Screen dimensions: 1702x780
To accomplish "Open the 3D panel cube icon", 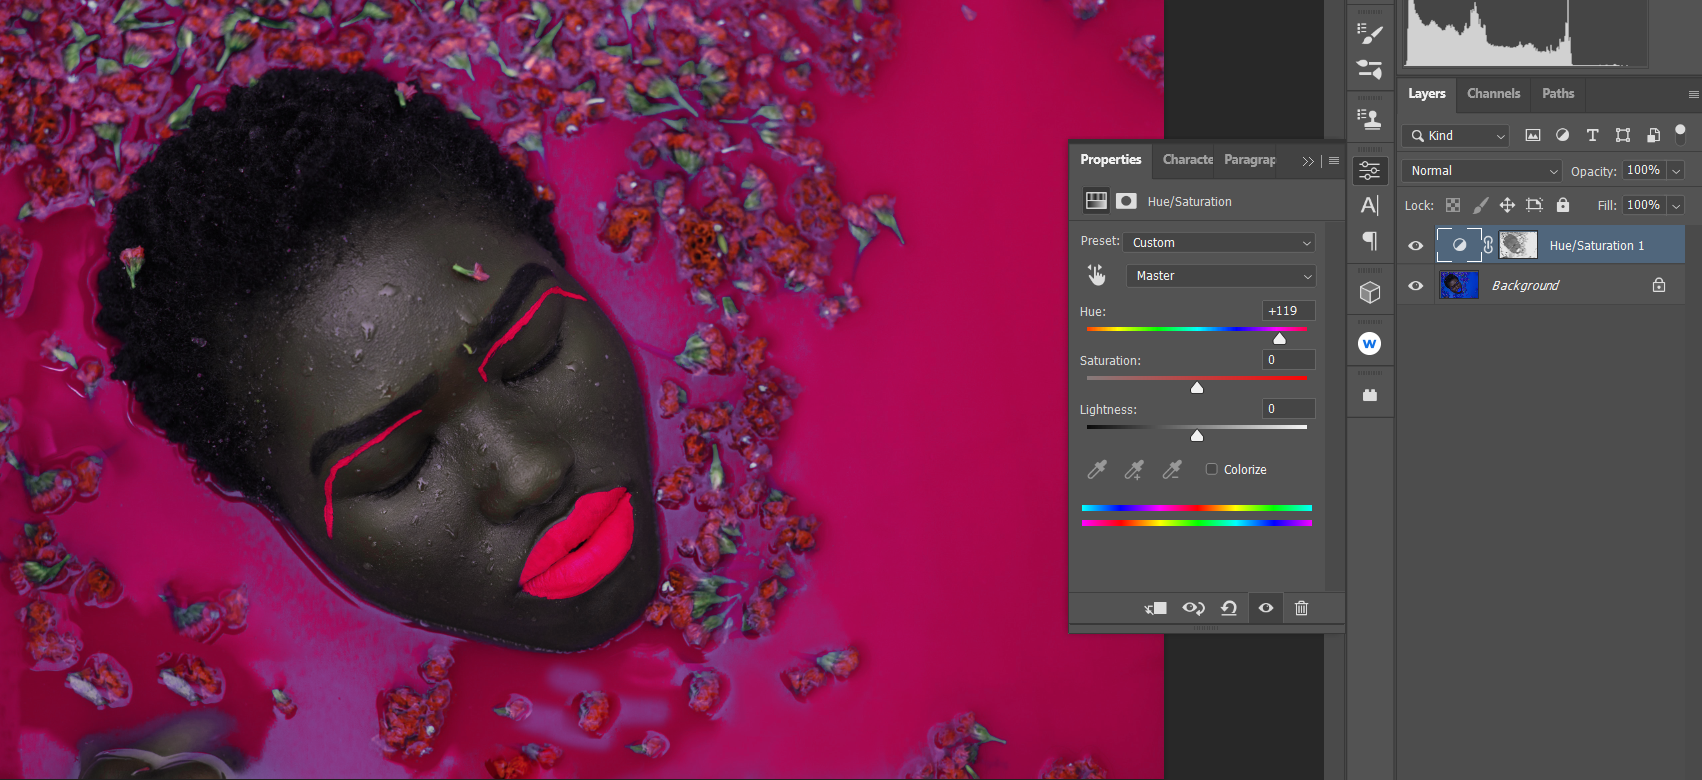I will click(x=1370, y=292).
